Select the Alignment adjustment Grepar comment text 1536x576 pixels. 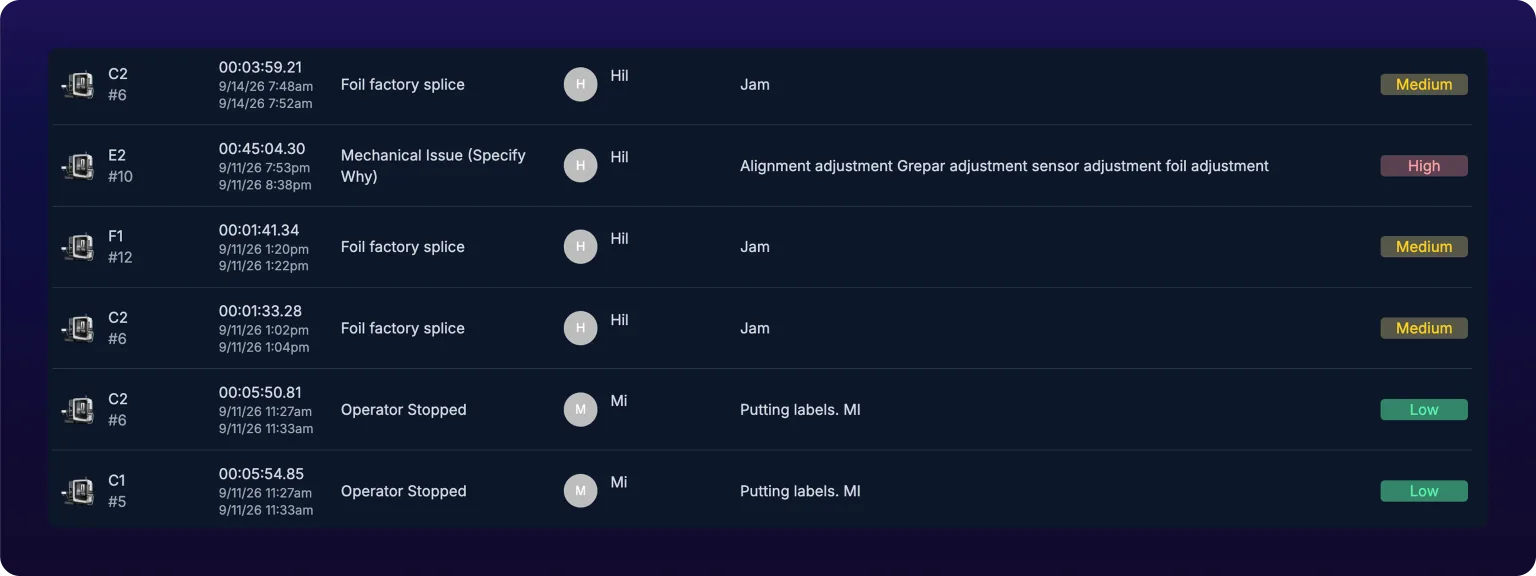(x=1004, y=166)
